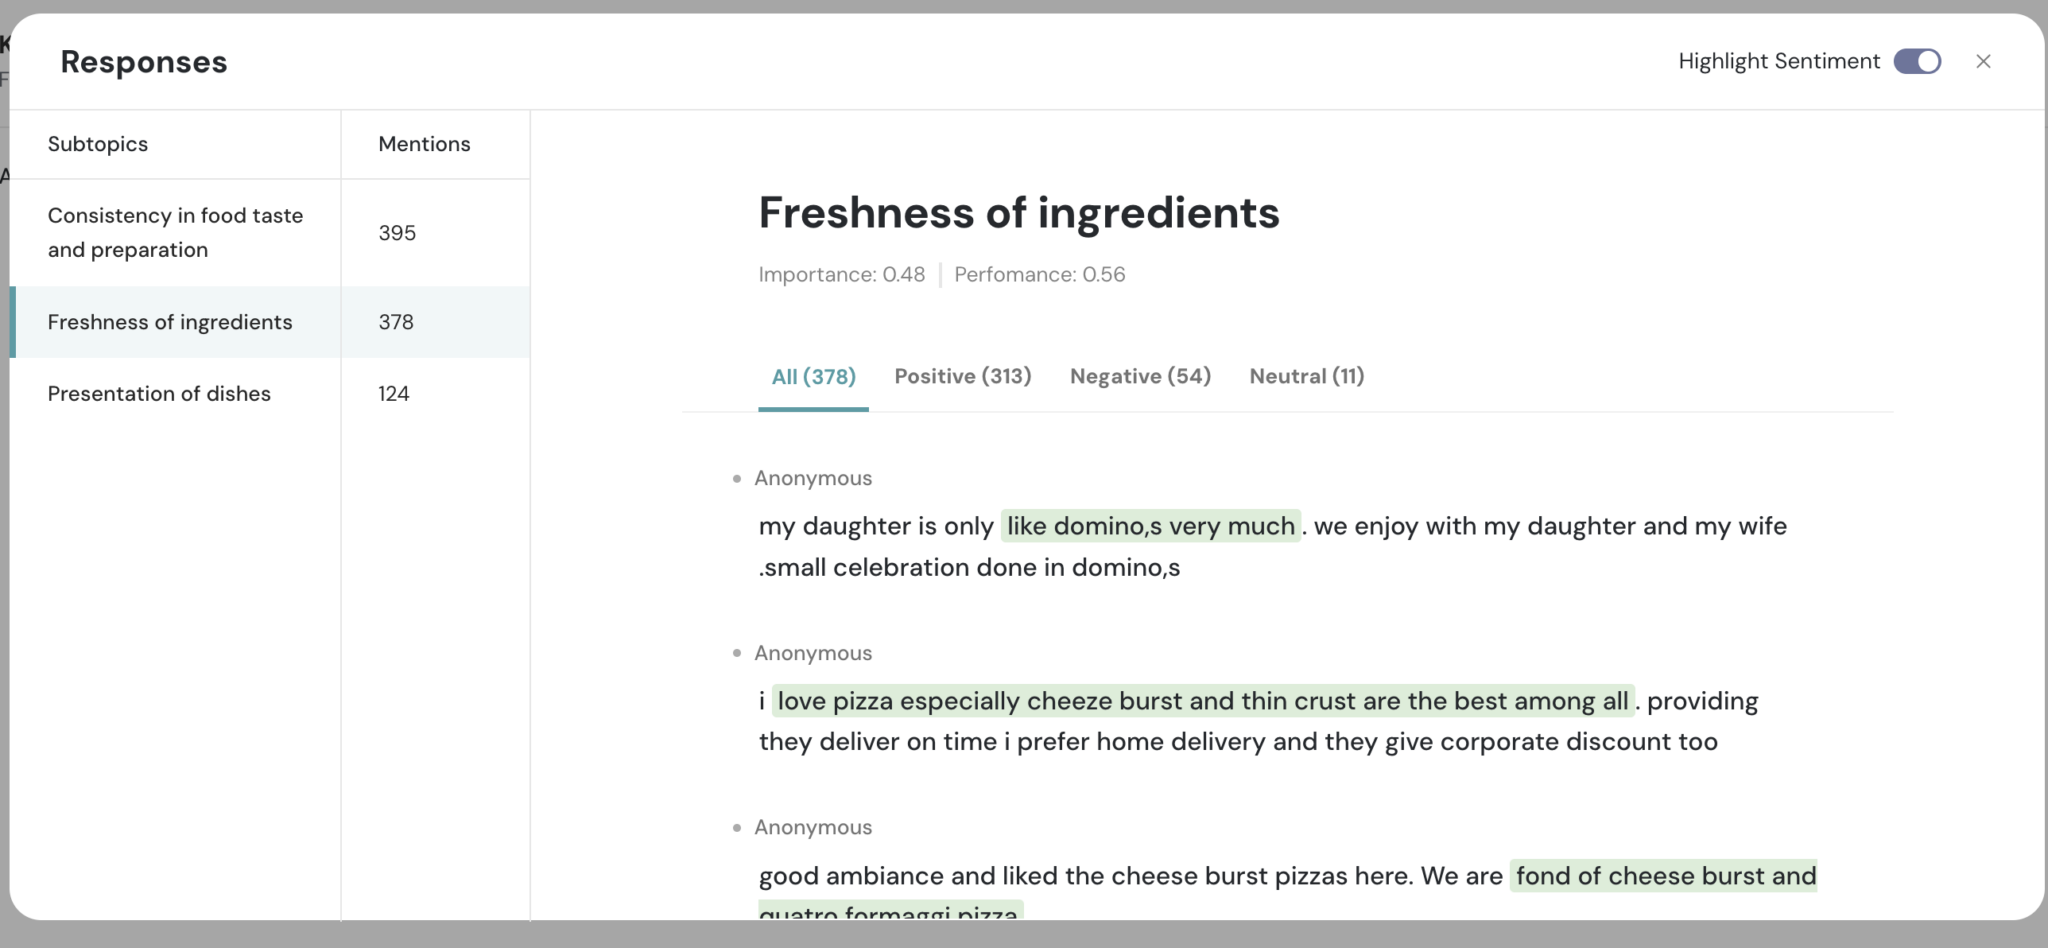Click the Importance: 0.48 value
Image resolution: width=2048 pixels, height=948 pixels.
pyautogui.click(x=841, y=274)
